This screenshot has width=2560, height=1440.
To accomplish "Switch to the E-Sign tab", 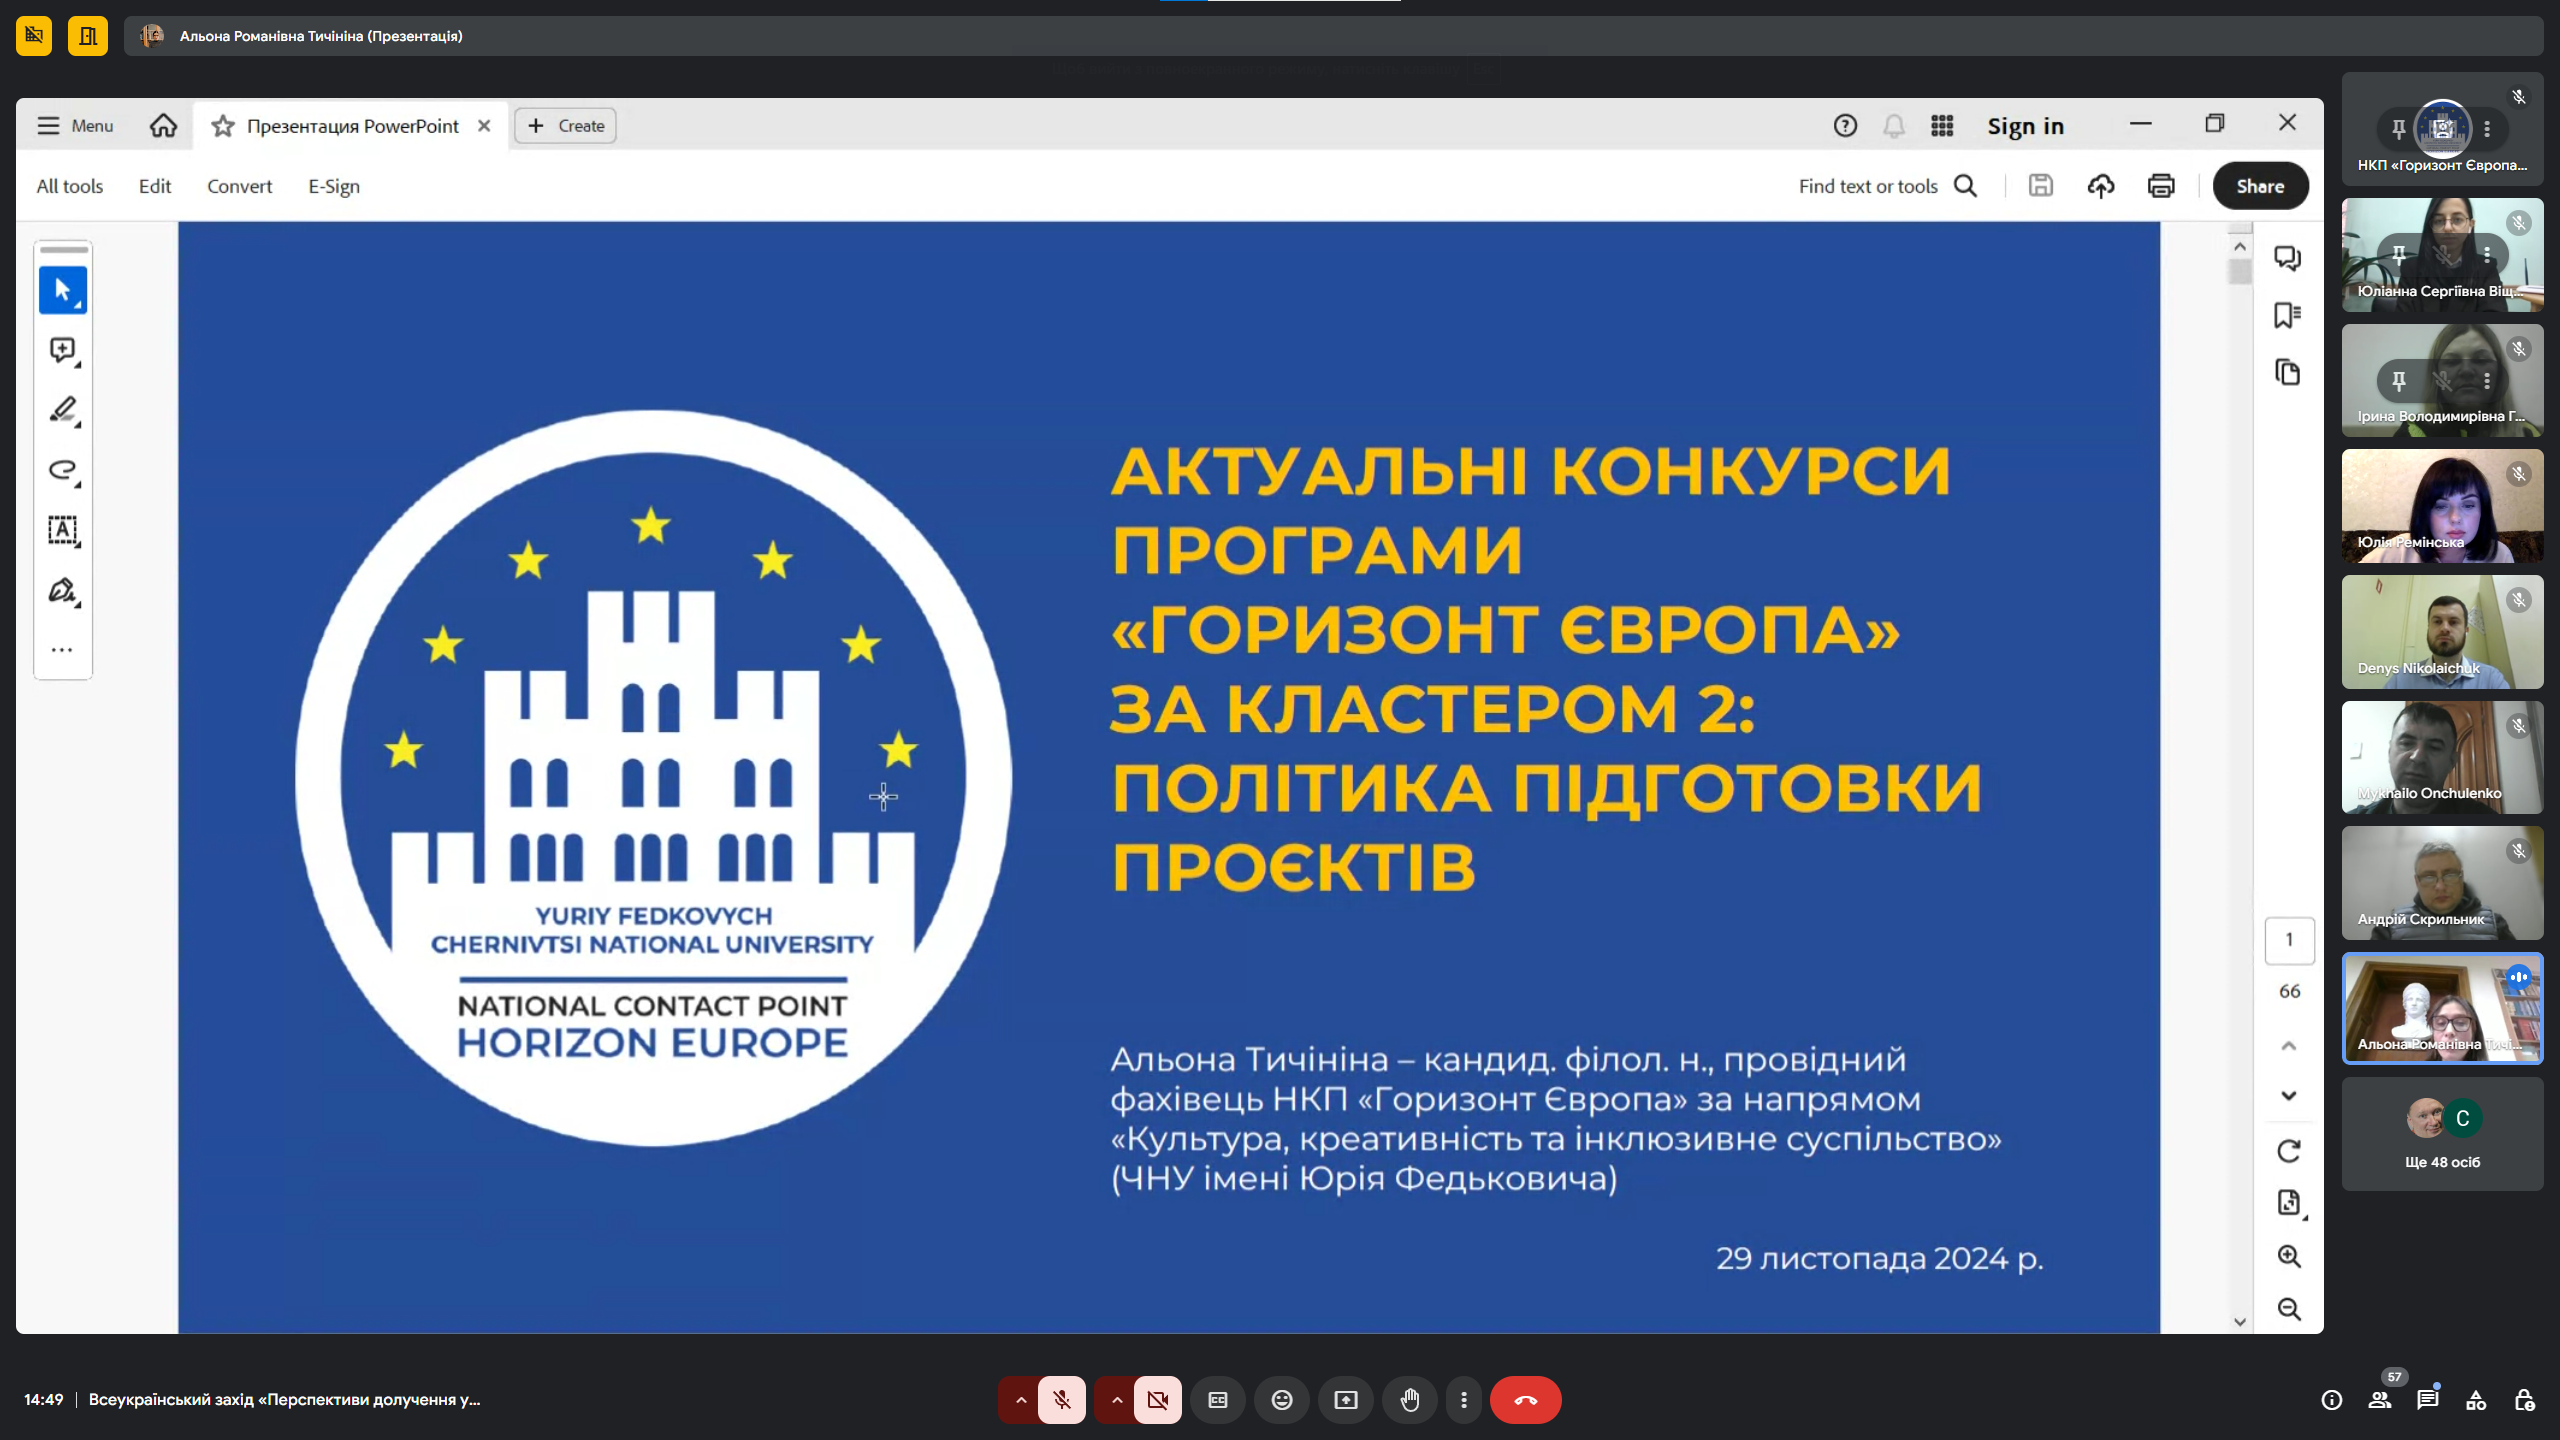I will point(332,186).
